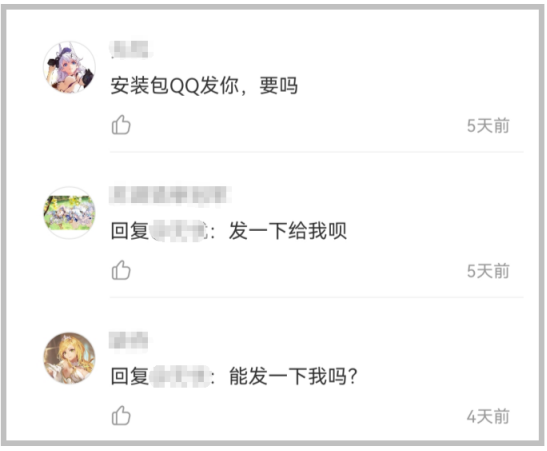This screenshot has height=451, width=547.
Task: Click blurred username above '能发一下我吗?' comment
Action: tap(128, 340)
